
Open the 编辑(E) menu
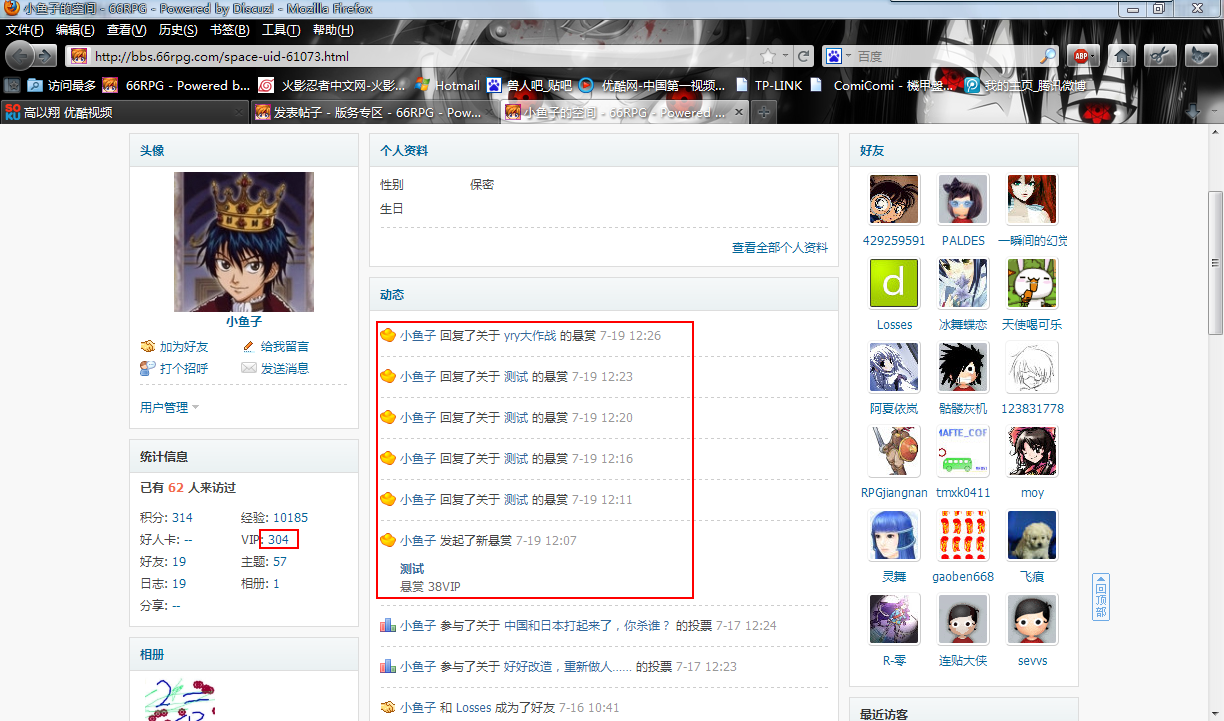75,30
